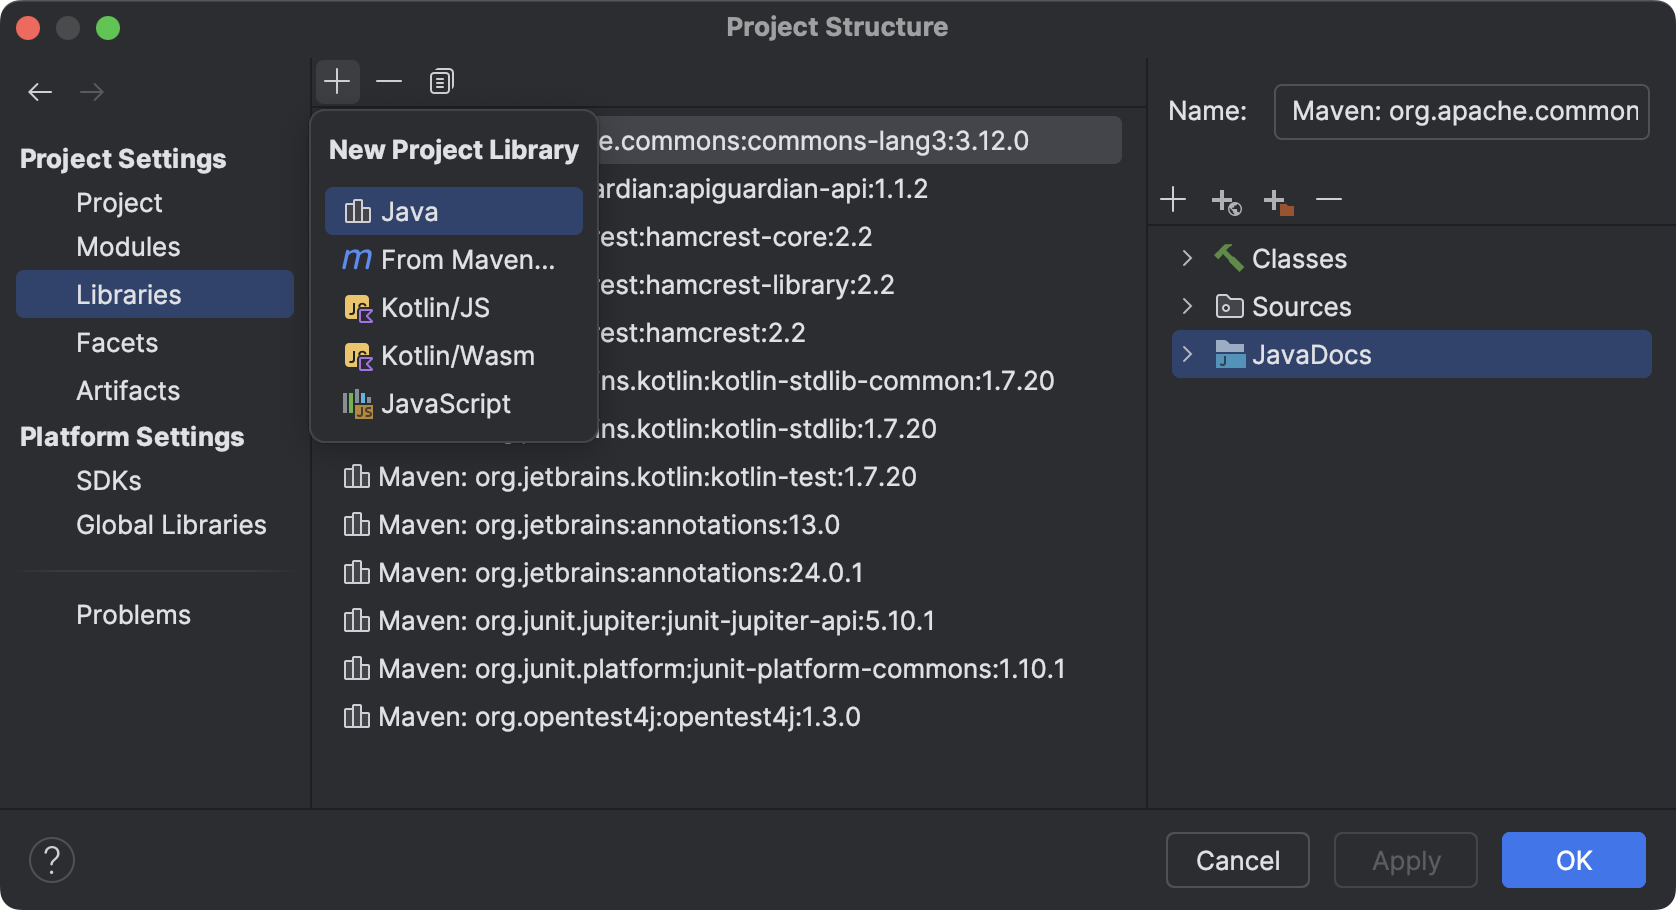Click the attach-from-URL globe plus icon
Image resolution: width=1676 pixels, height=910 pixels.
[1225, 200]
